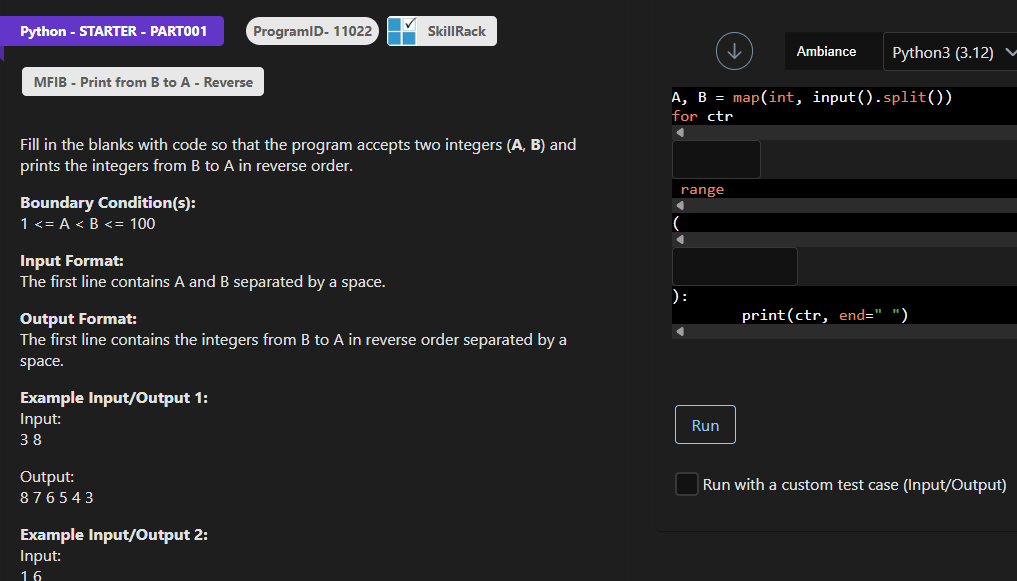Enable the custom test case checkbox
Image resolution: width=1017 pixels, height=581 pixels.
tap(686, 483)
